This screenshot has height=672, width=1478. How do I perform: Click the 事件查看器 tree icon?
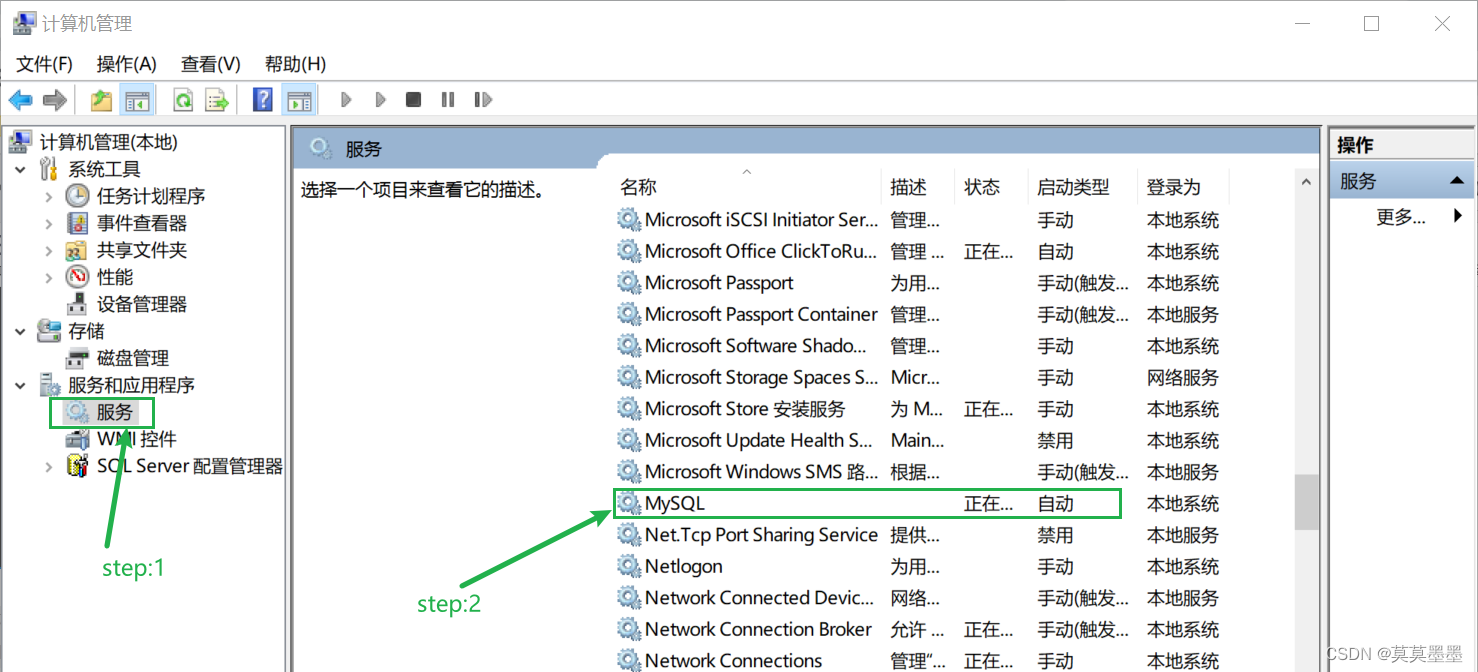point(77,223)
